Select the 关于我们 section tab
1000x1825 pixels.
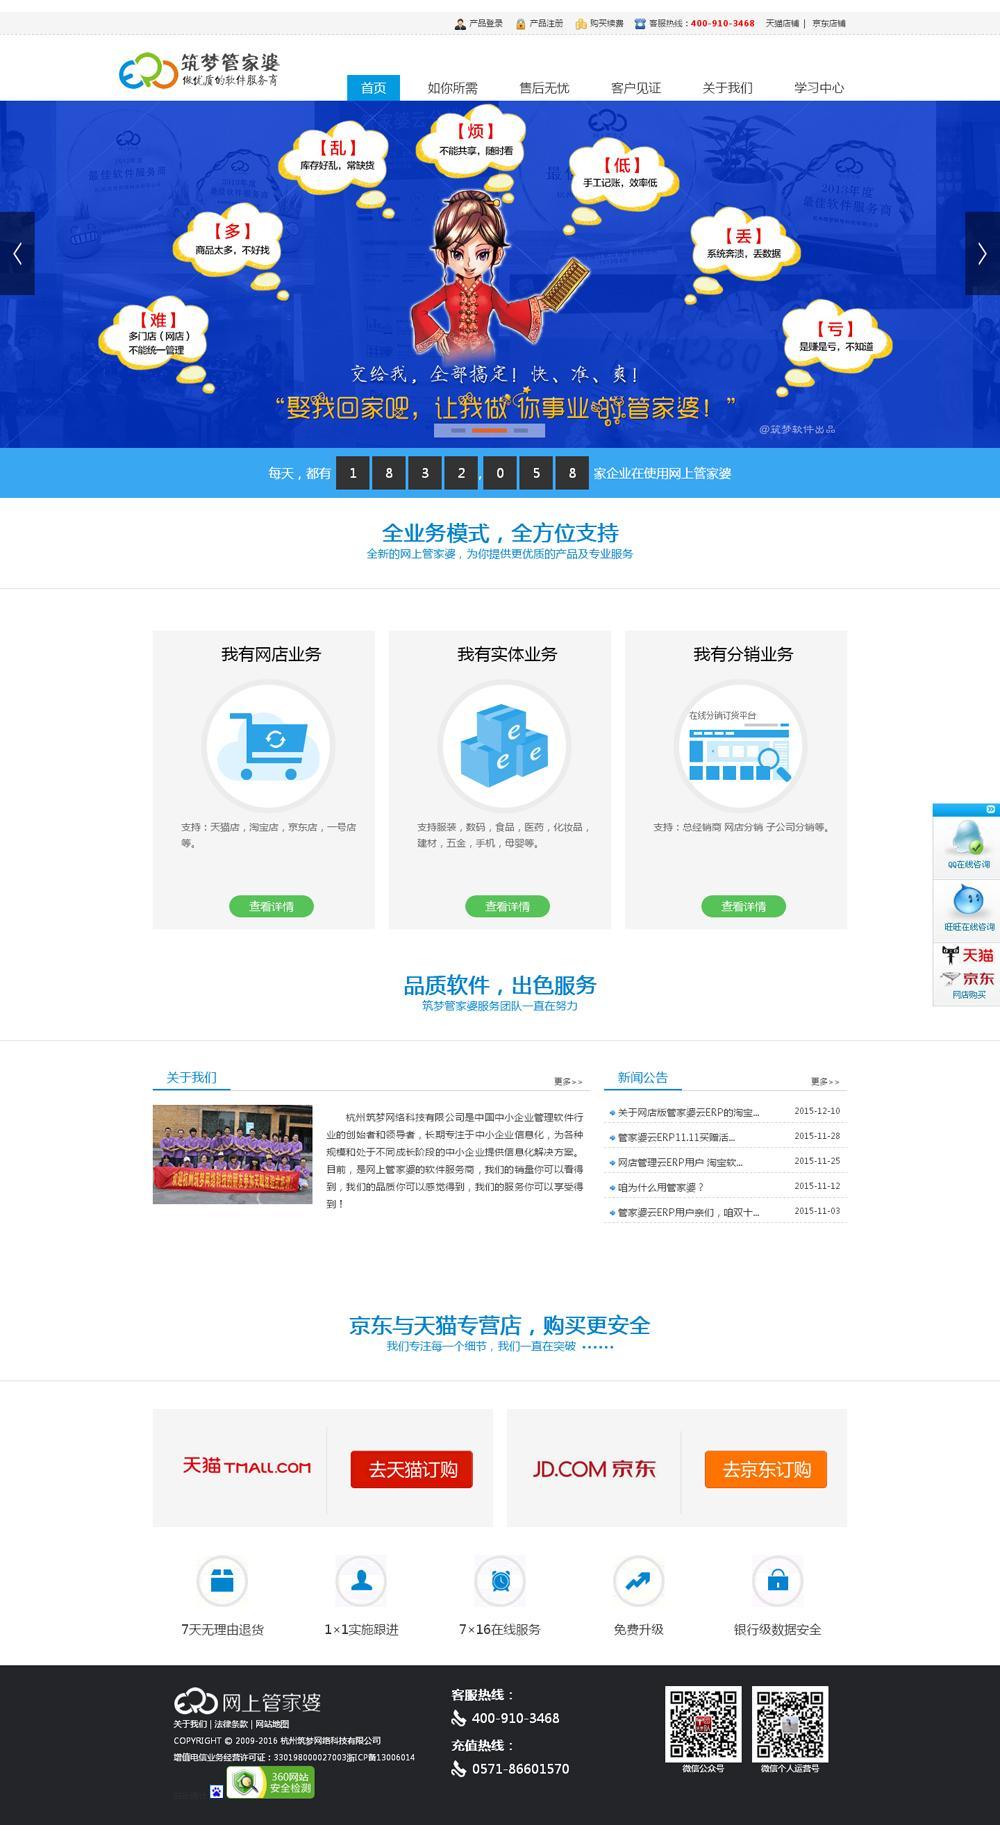191,1078
